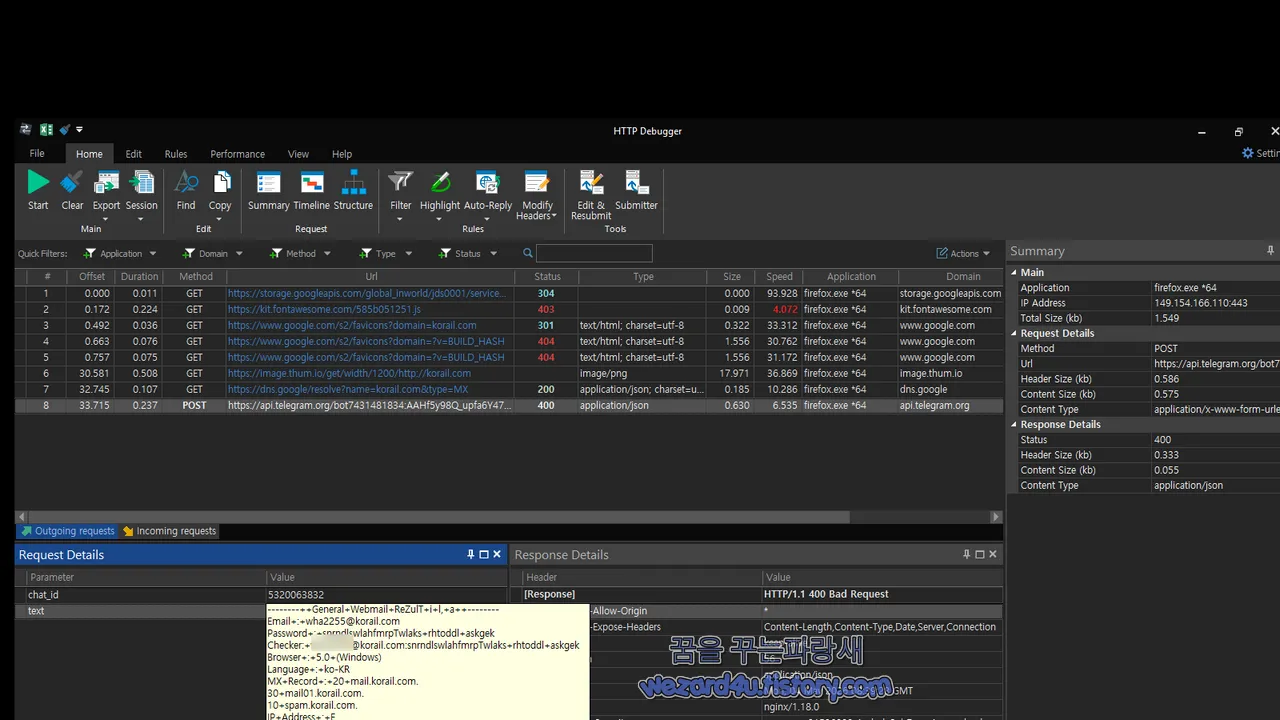Select the Incoming requests tab
This screenshot has height=720, width=1280.
tap(169, 531)
